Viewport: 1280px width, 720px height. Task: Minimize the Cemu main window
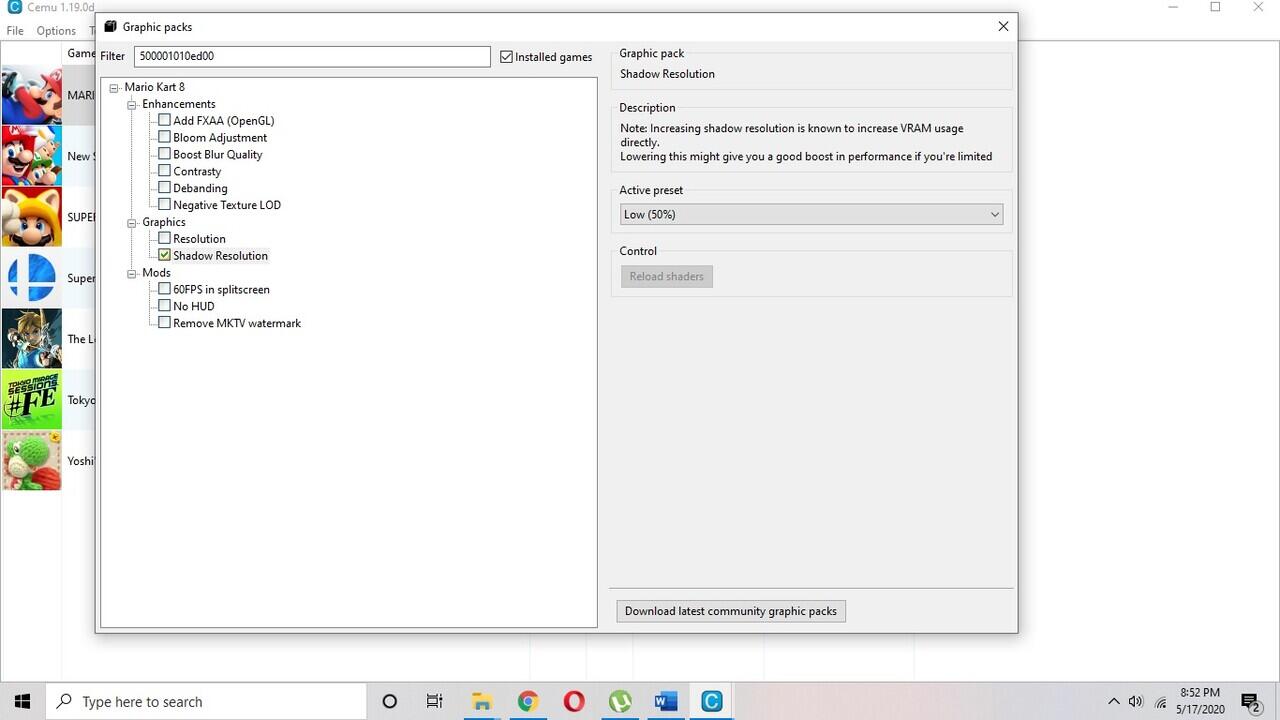click(x=1172, y=7)
